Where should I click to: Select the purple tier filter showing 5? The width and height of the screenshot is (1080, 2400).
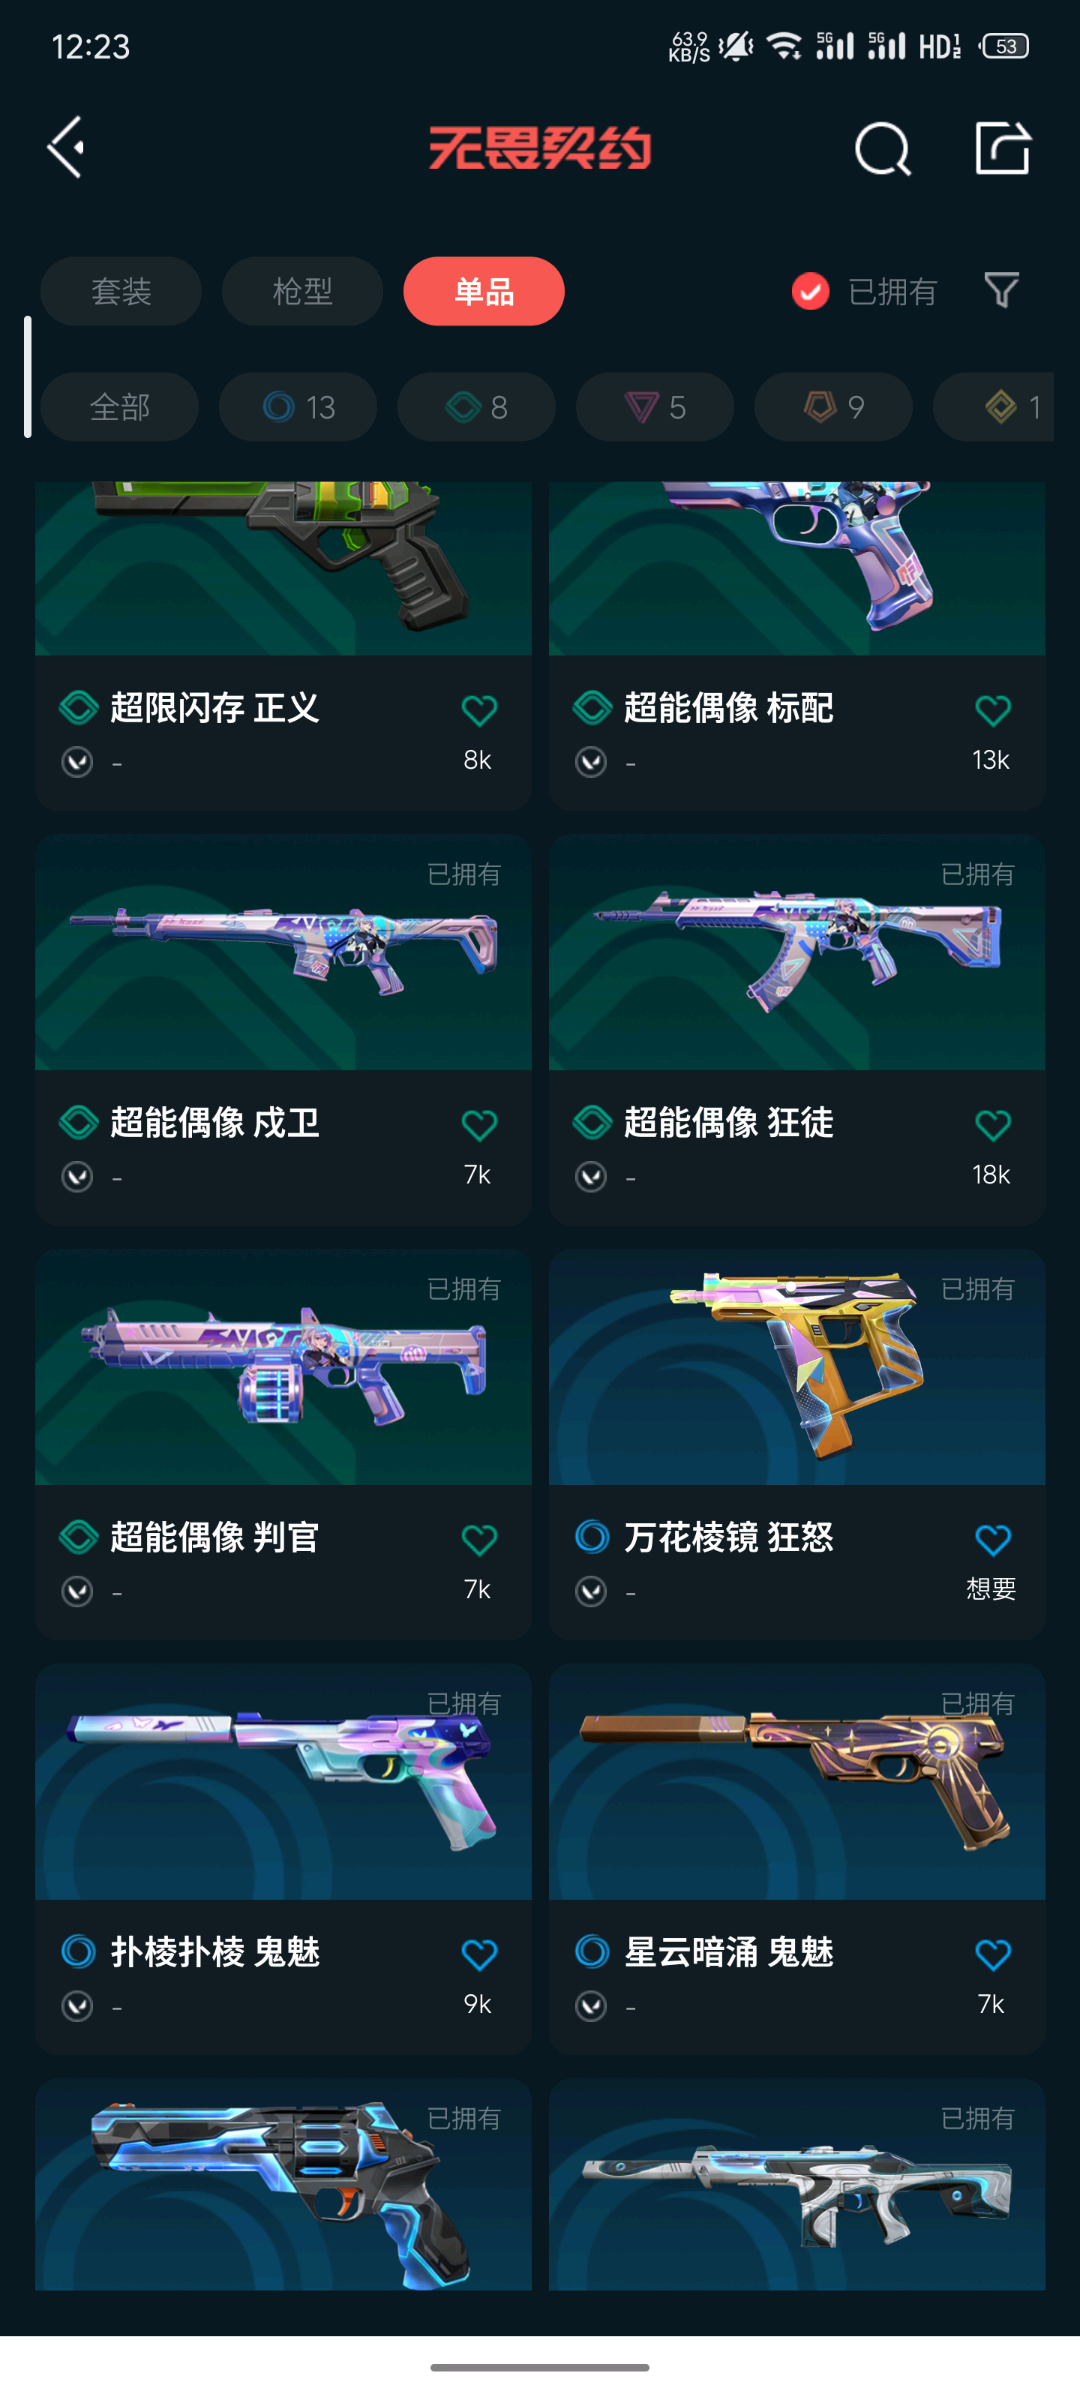click(x=655, y=407)
